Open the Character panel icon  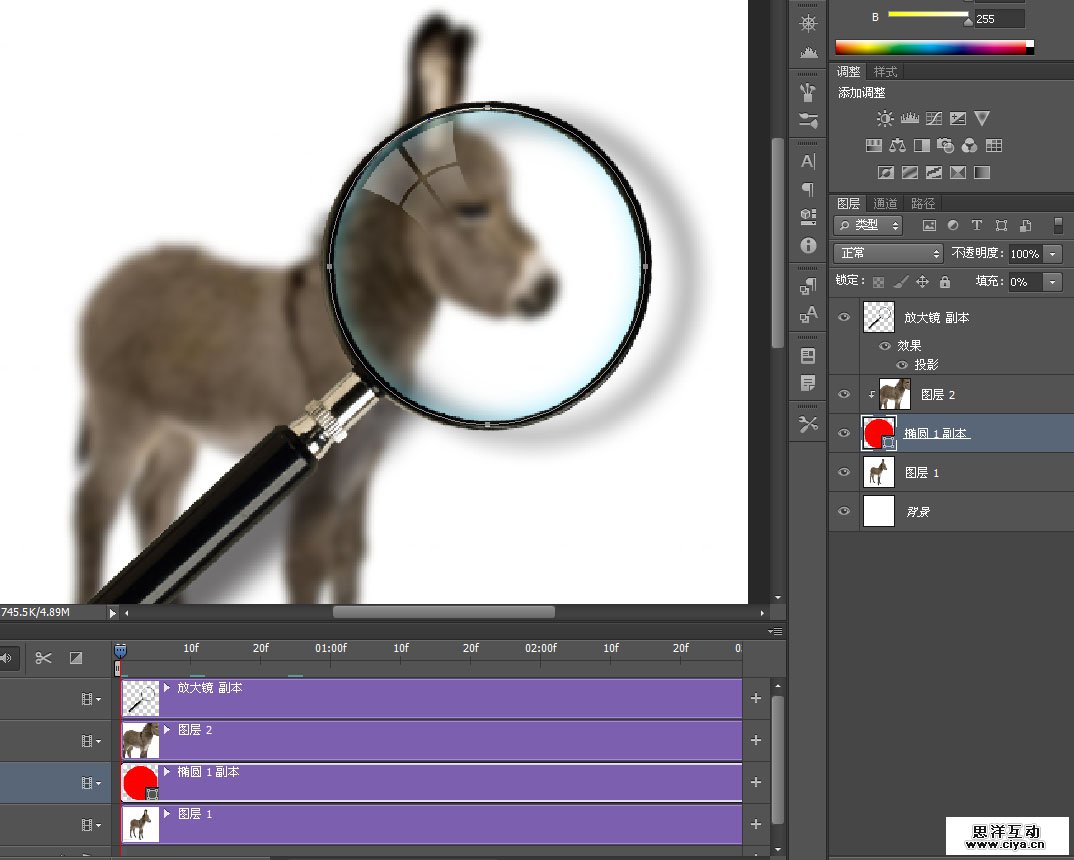[x=808, y=161]
